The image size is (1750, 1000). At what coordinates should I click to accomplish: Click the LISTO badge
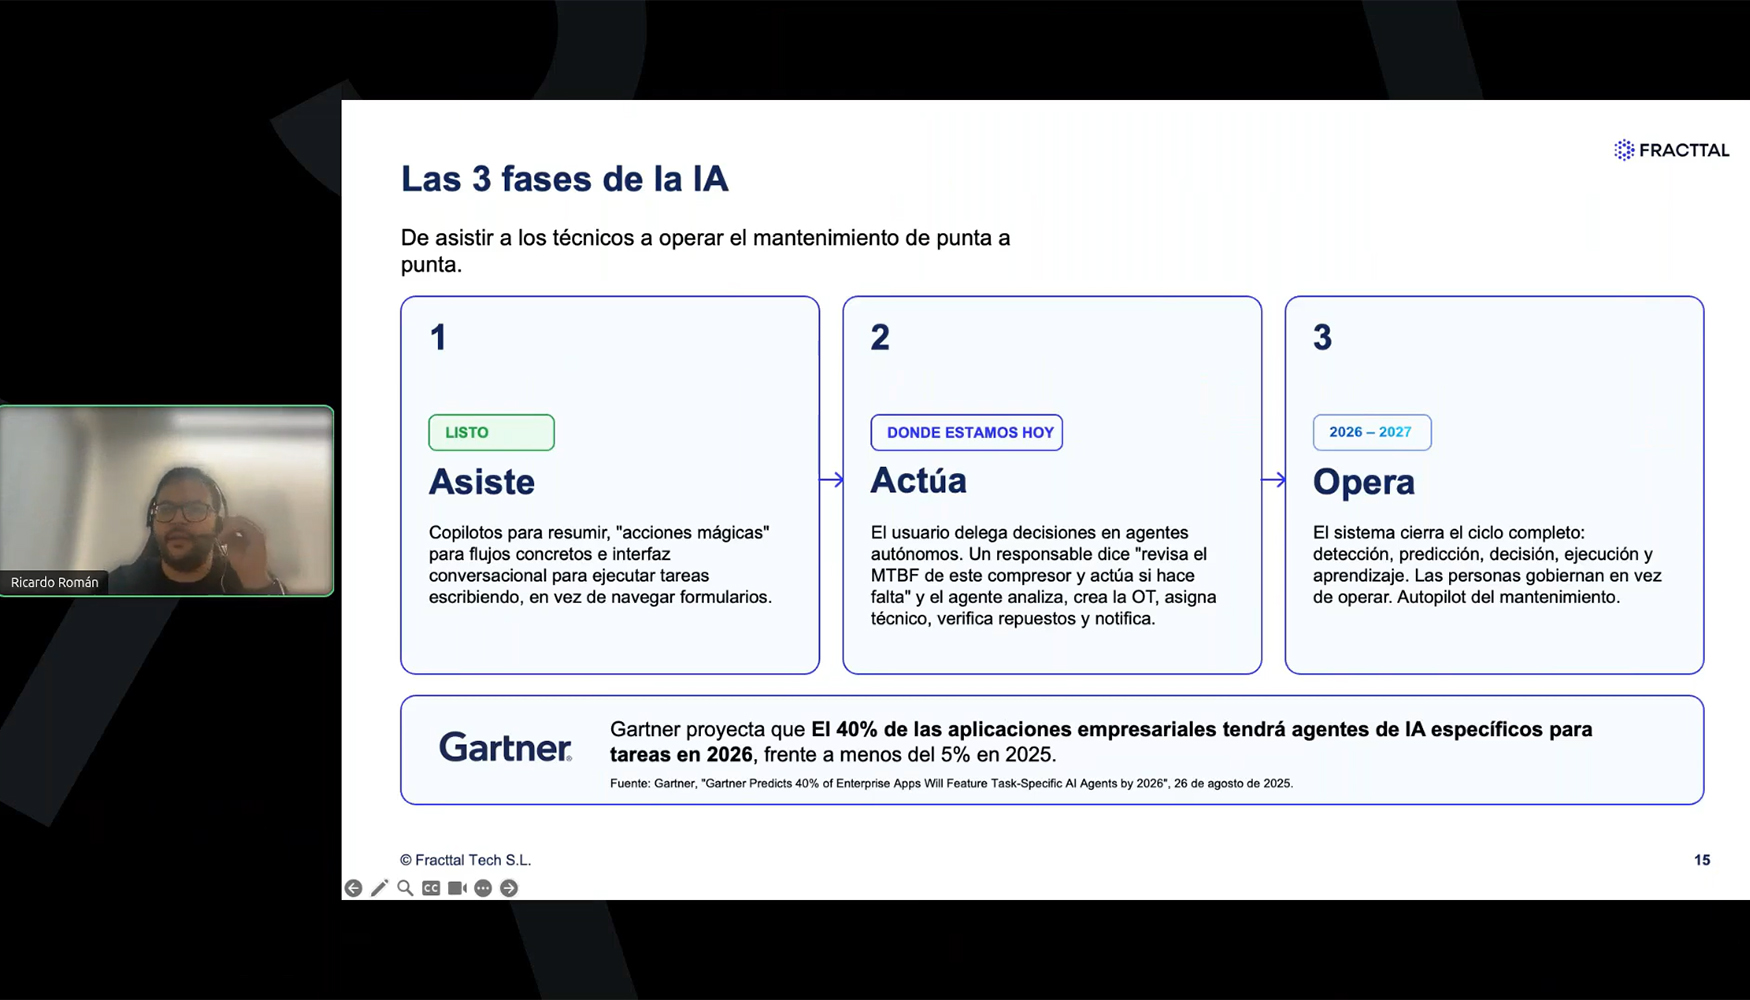click(491, 432)
